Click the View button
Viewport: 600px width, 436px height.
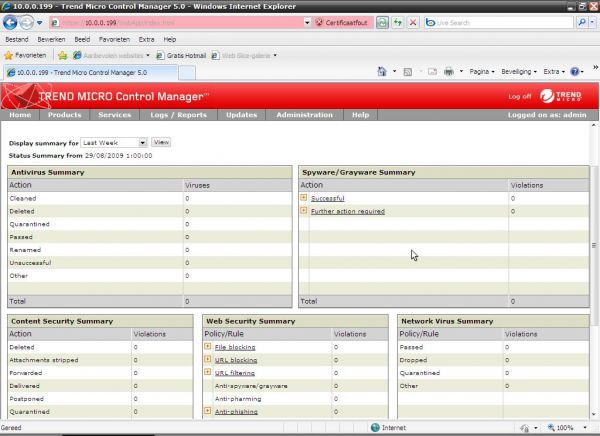point(161,142)
